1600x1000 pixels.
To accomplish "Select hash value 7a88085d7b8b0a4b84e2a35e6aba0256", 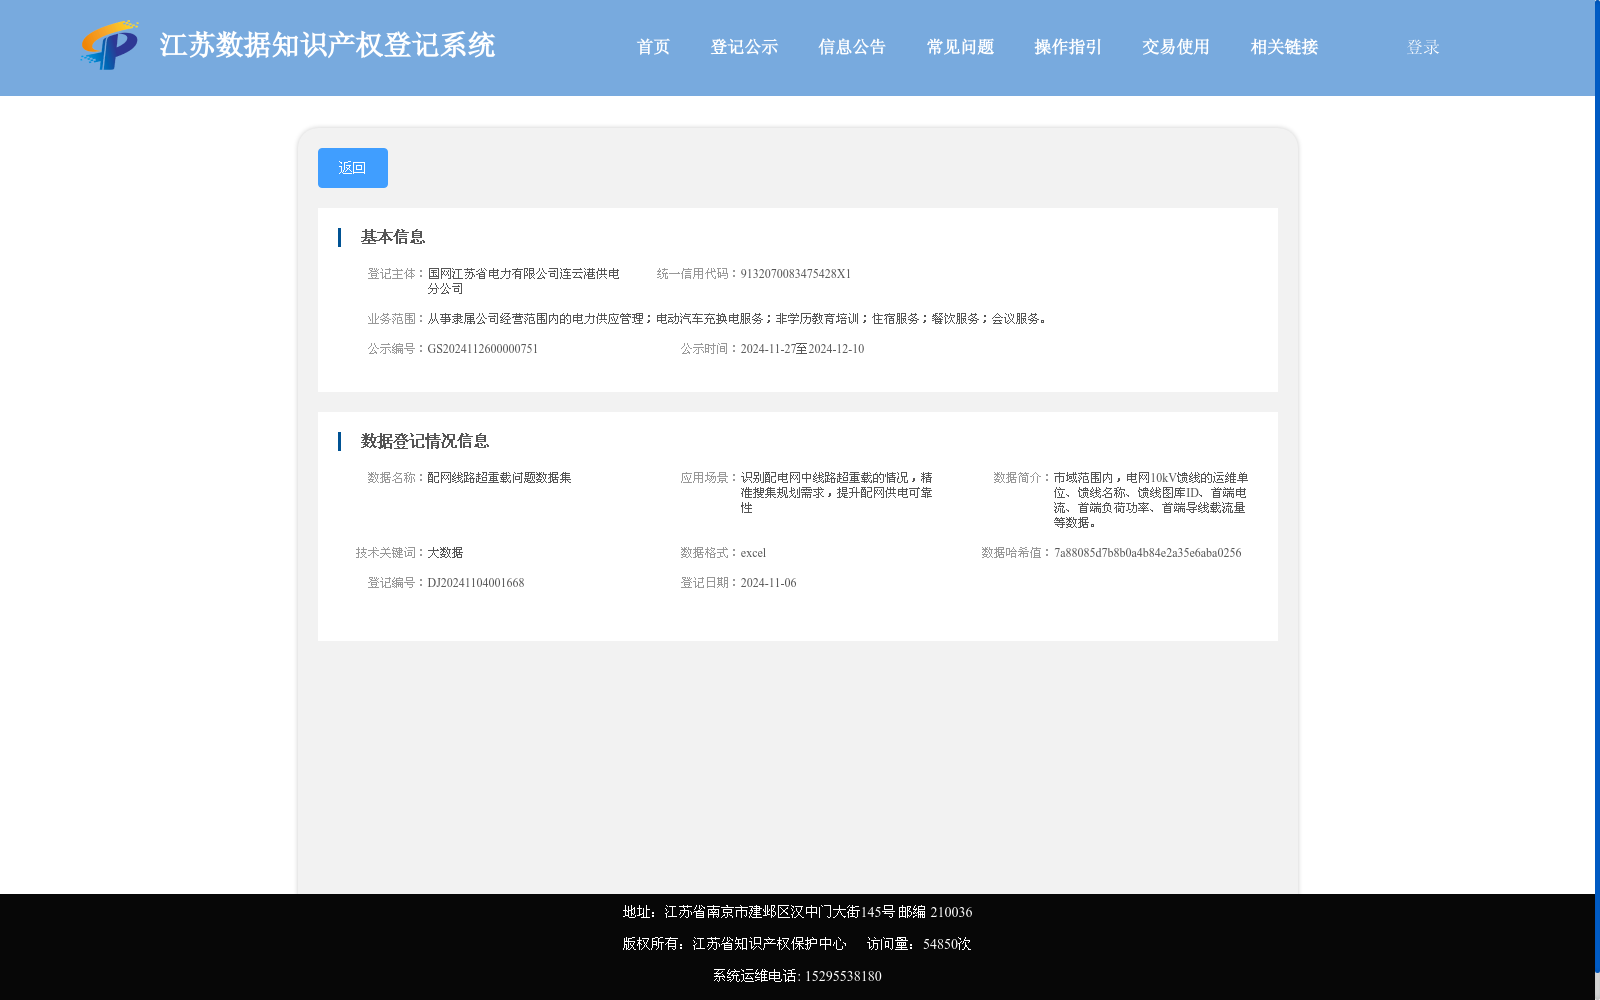I will 1147,553.
